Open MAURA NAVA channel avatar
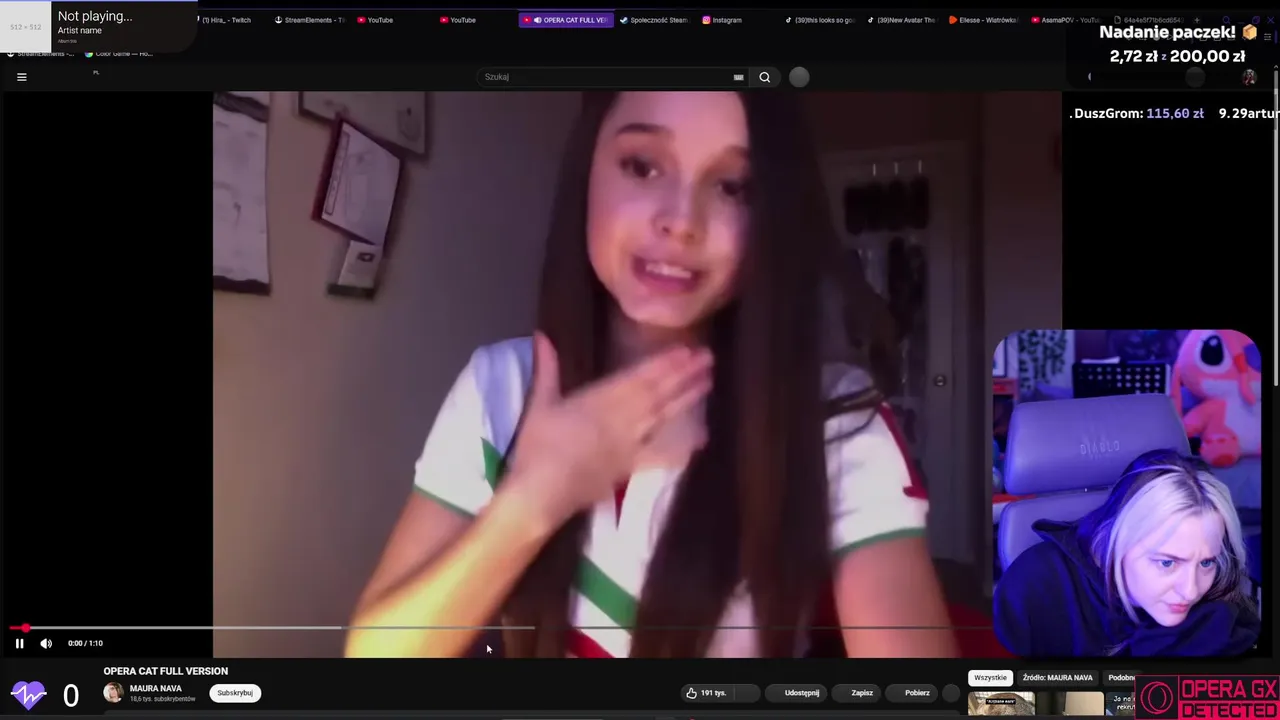 pyautogui.click(x=113, y=692)
